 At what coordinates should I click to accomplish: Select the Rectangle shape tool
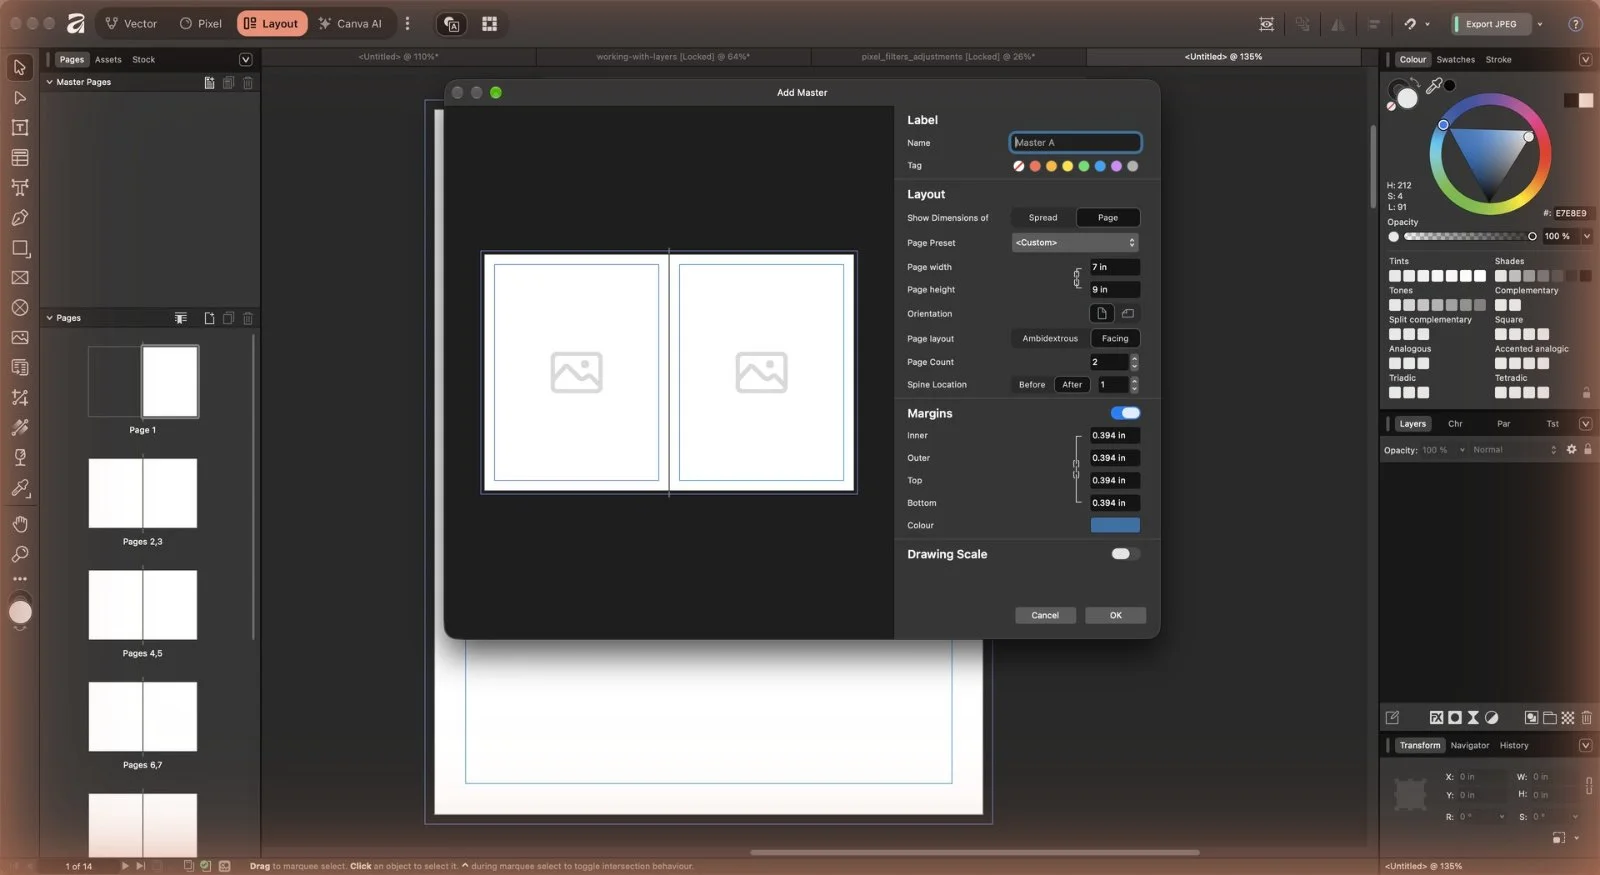[x=19, y=247]
